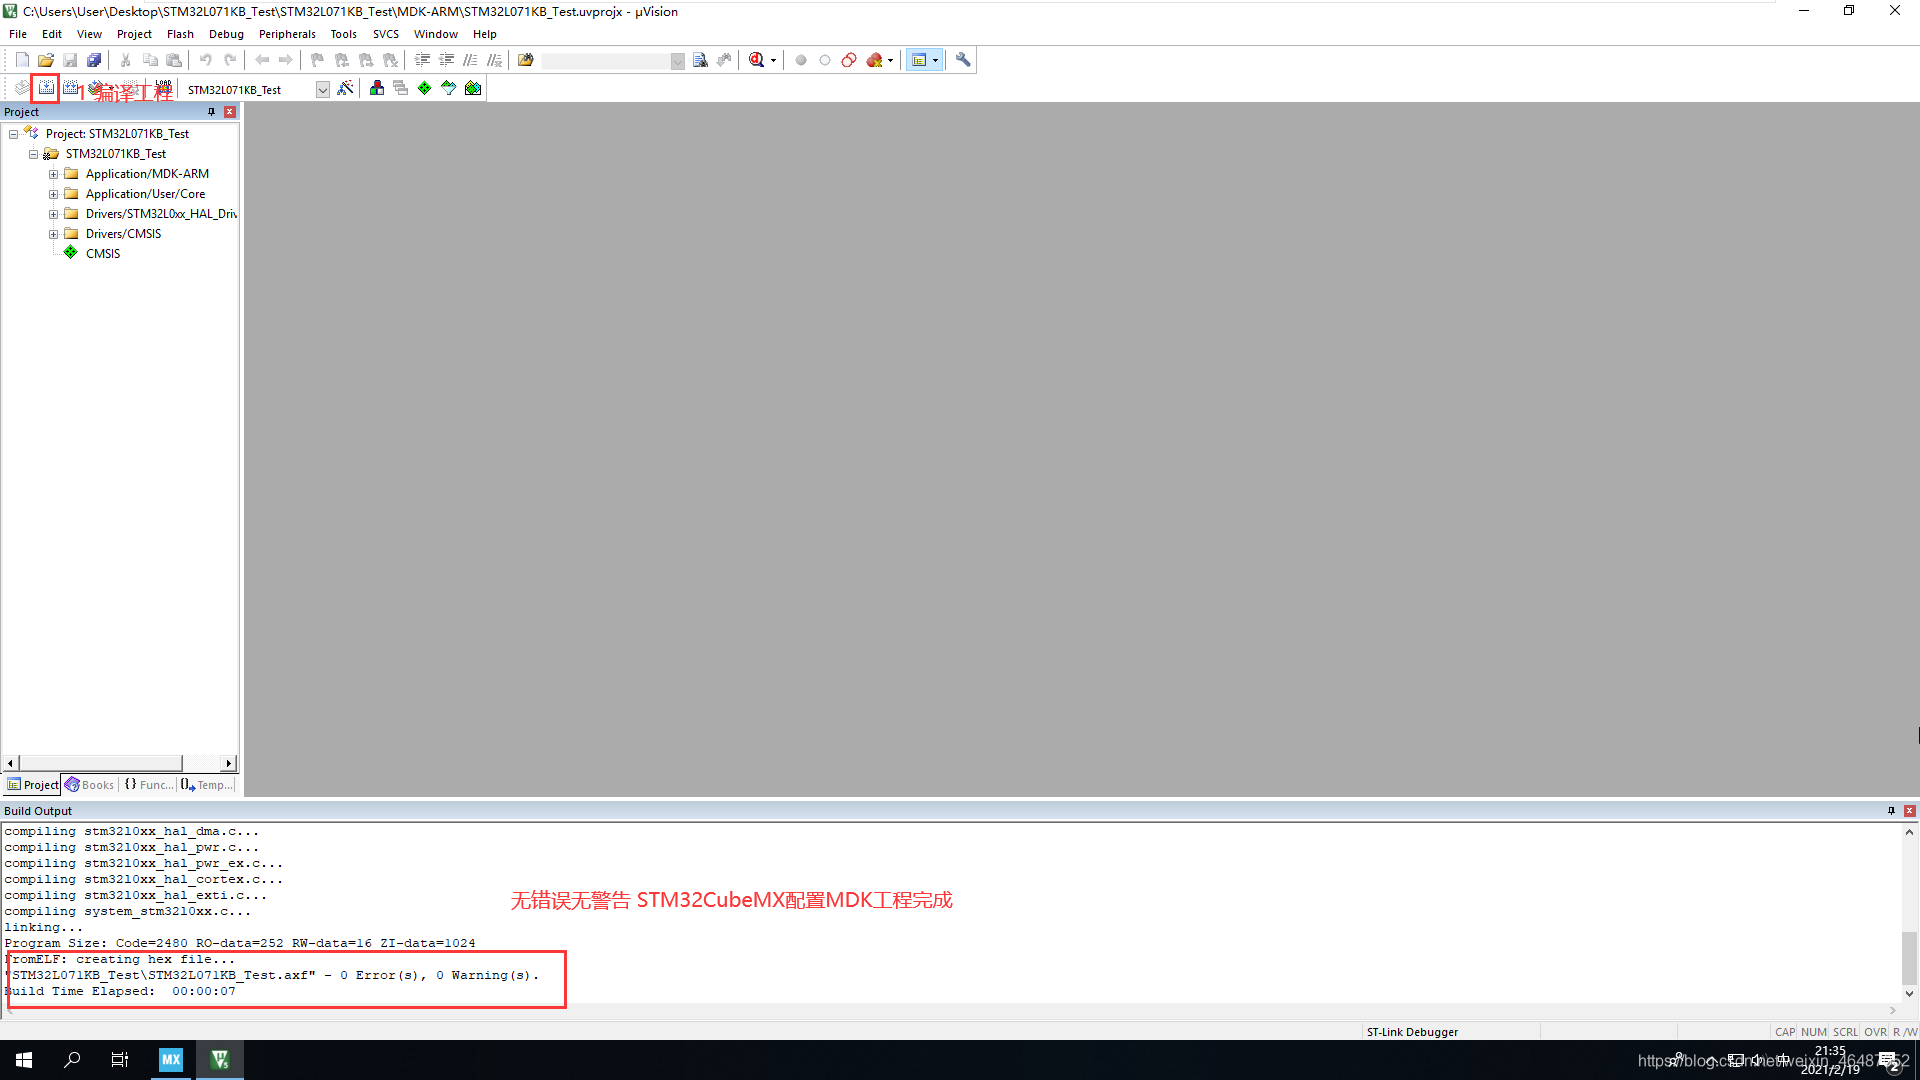Screen dimensions: 1920x1080
Task: Open Manage Run-Time Environment green diamond
Action: coord(425,88)
